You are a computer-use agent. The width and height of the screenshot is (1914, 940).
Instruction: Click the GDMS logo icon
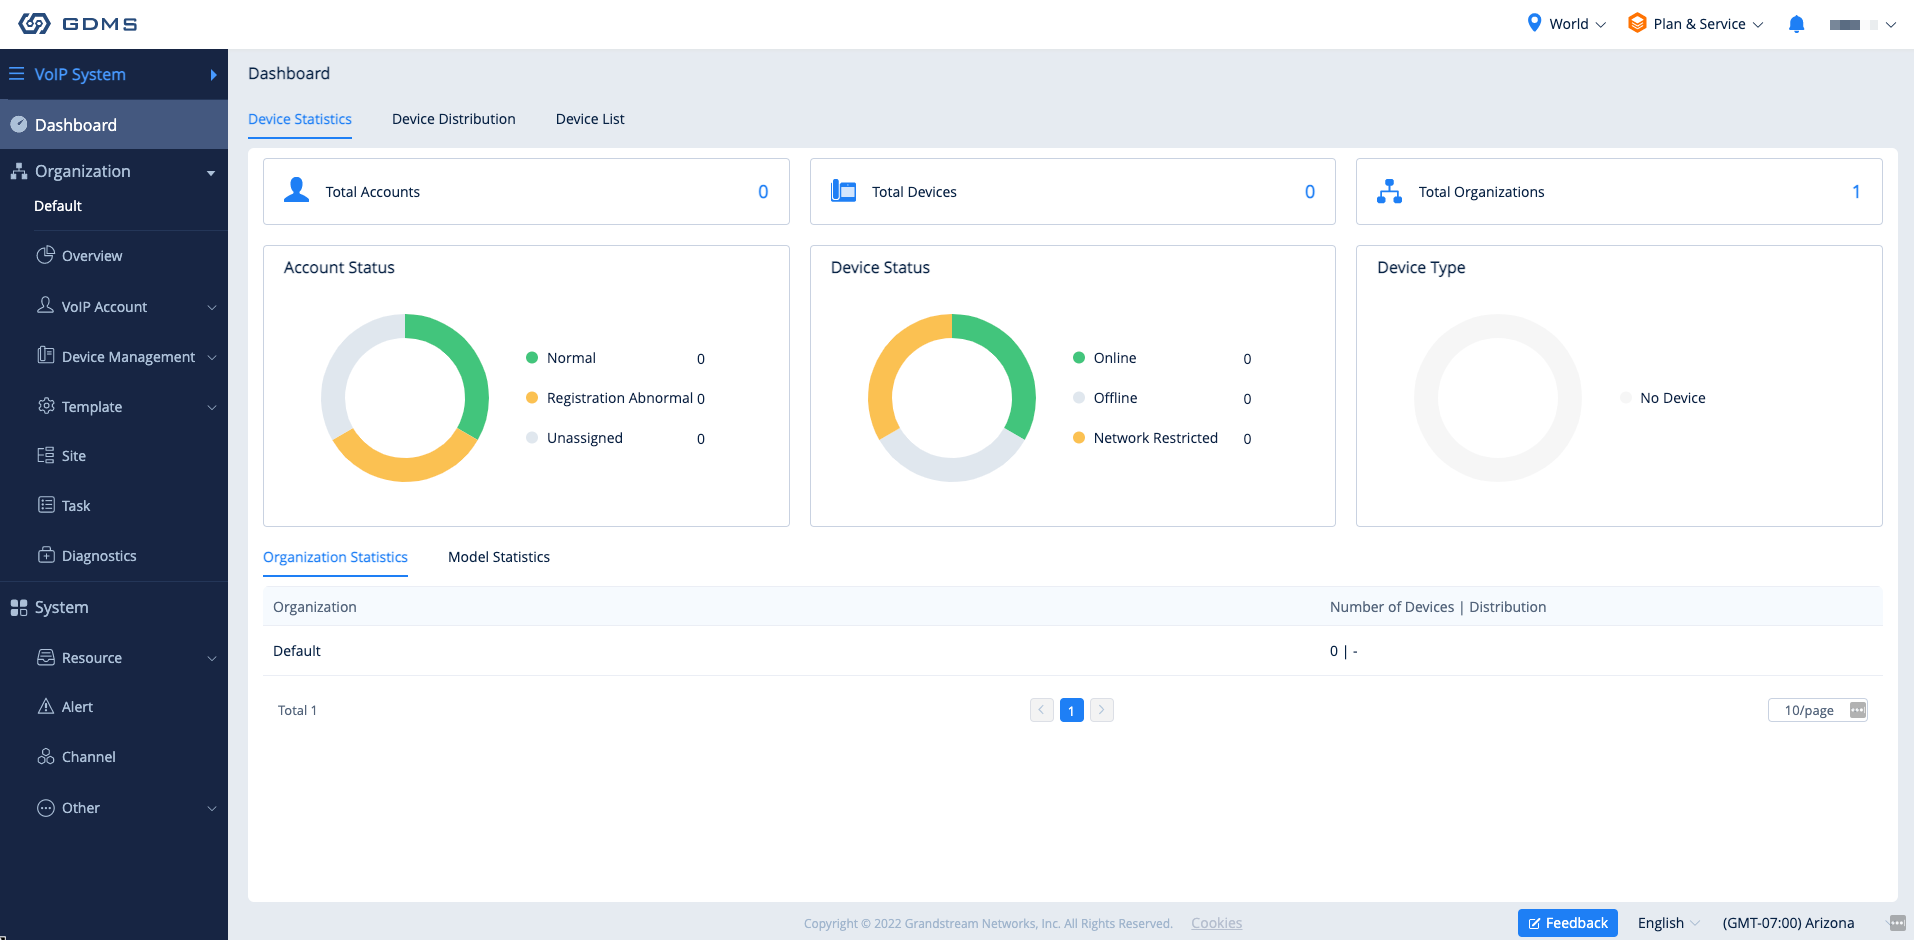click(34, 24)
